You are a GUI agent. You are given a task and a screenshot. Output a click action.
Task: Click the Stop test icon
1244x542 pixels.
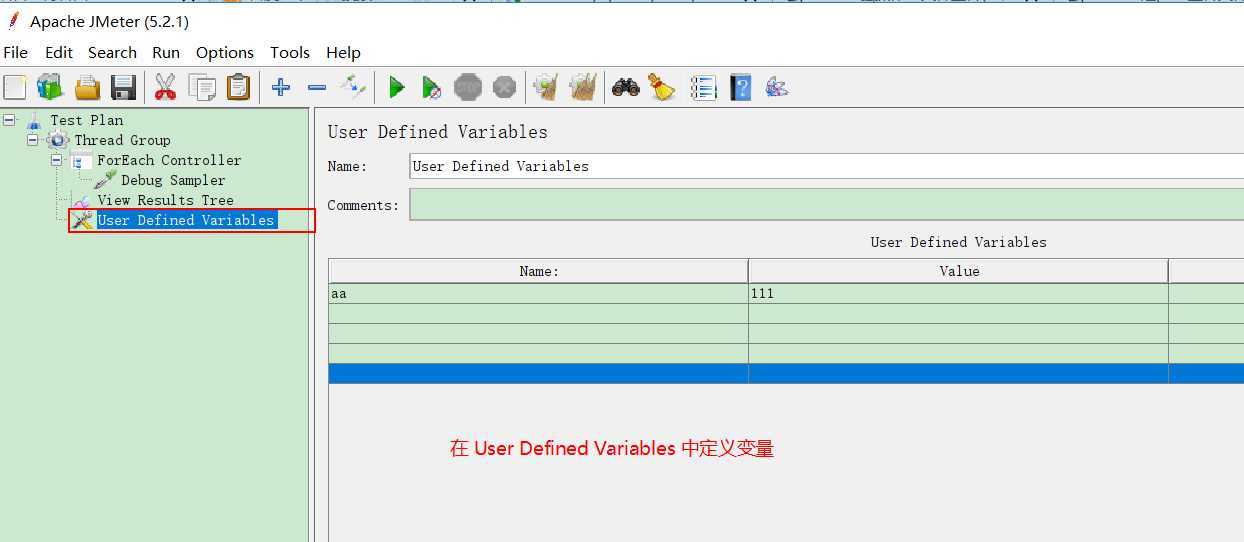pos(468,87)
